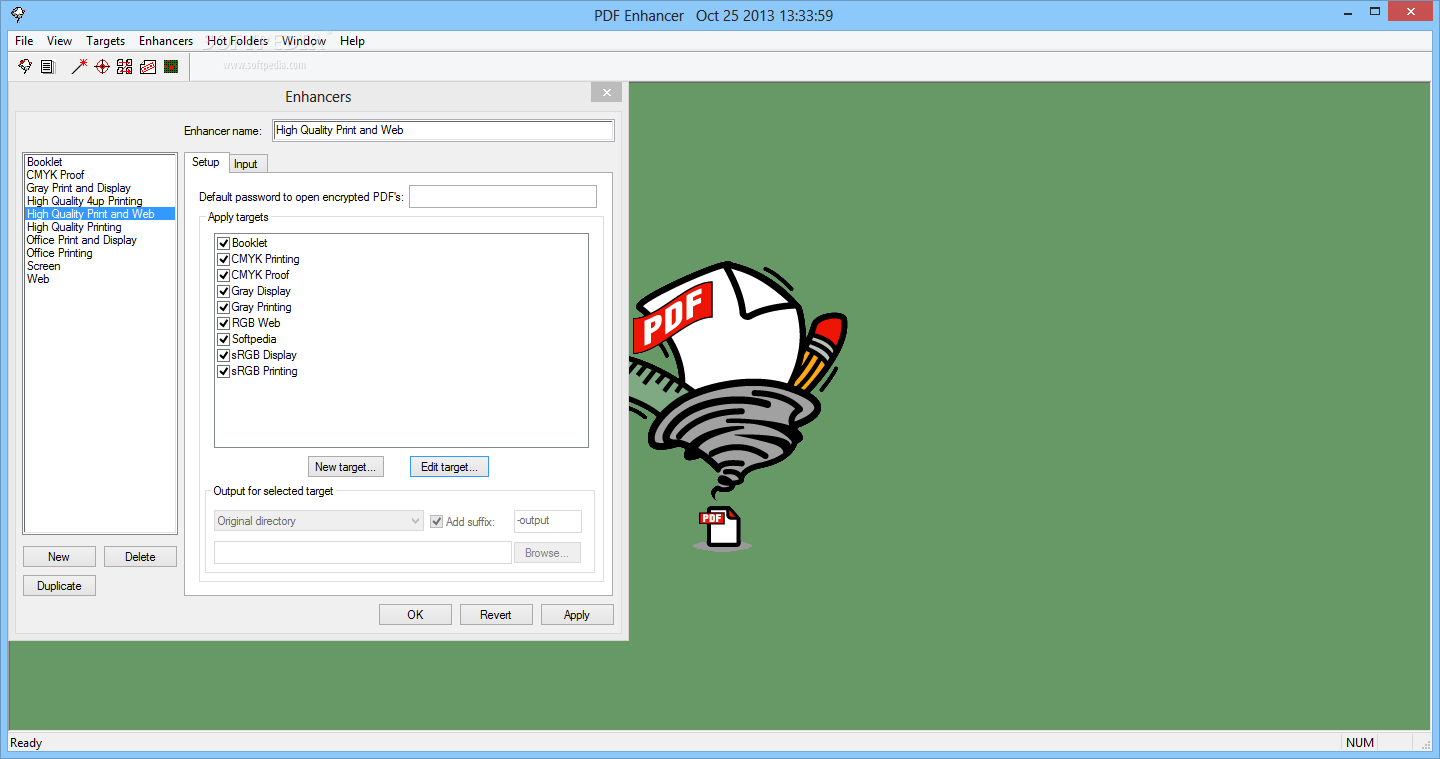
Task: Click the Duplicate button
Action: 59,586
